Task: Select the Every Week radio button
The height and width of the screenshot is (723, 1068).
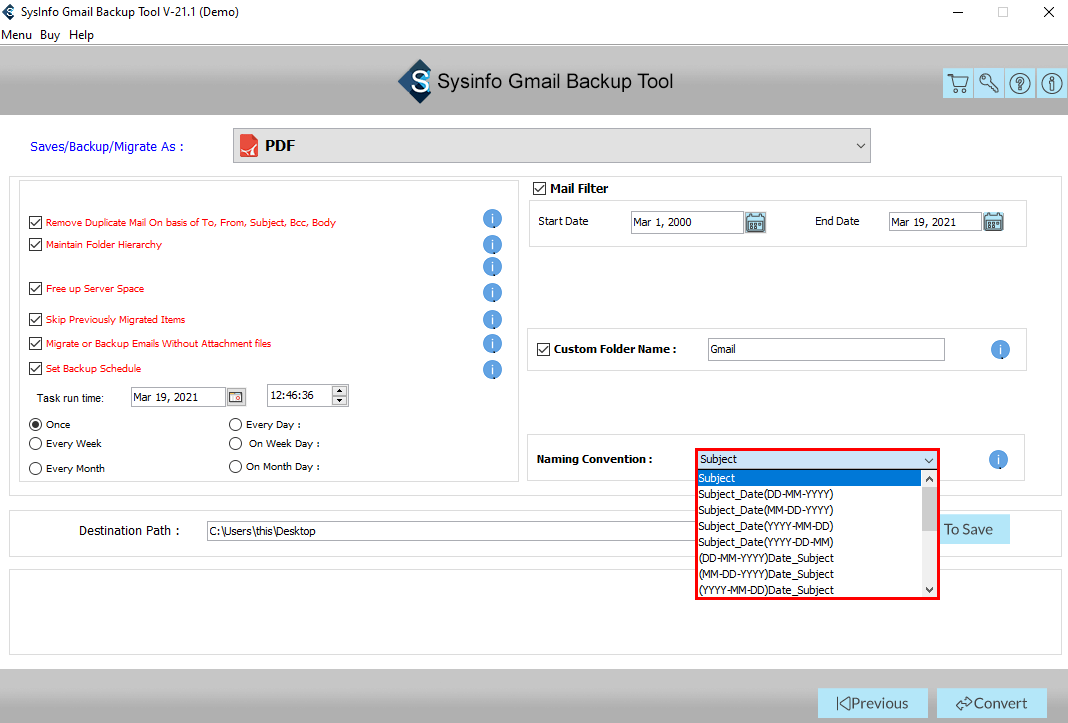Action: 36,444
